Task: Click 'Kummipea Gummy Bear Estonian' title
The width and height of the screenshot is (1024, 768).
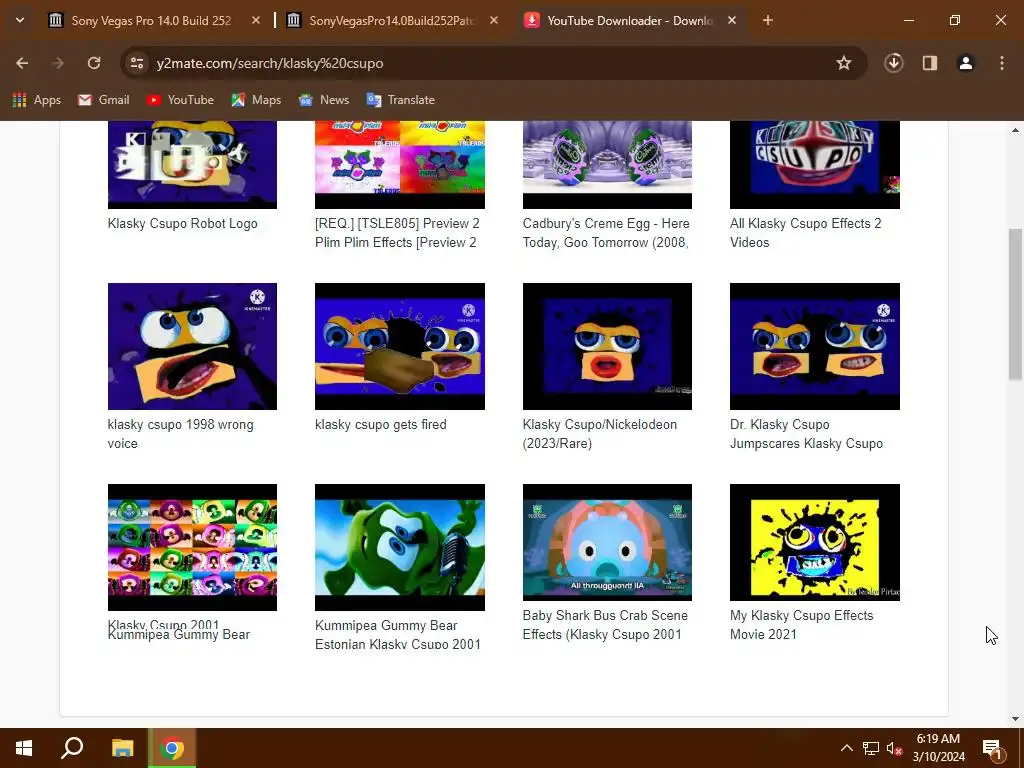Action: tap(398, 635)
